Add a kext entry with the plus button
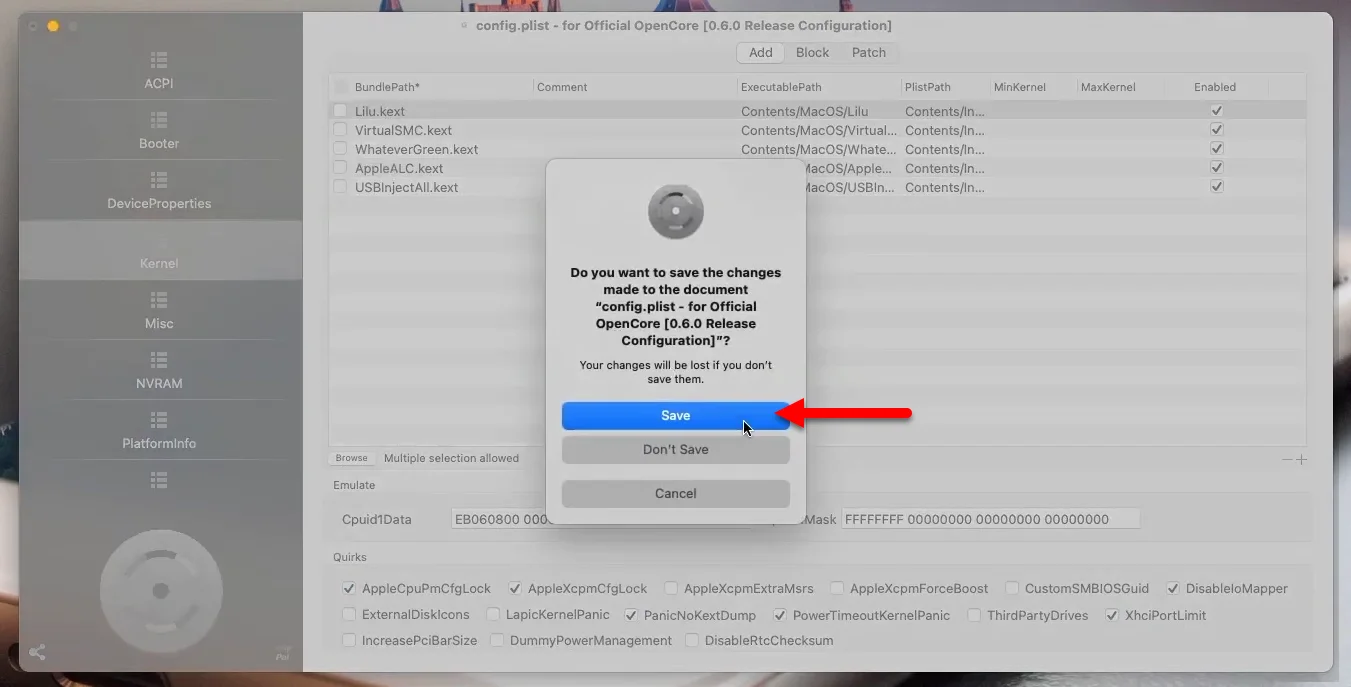 (x=1301, y=460)
